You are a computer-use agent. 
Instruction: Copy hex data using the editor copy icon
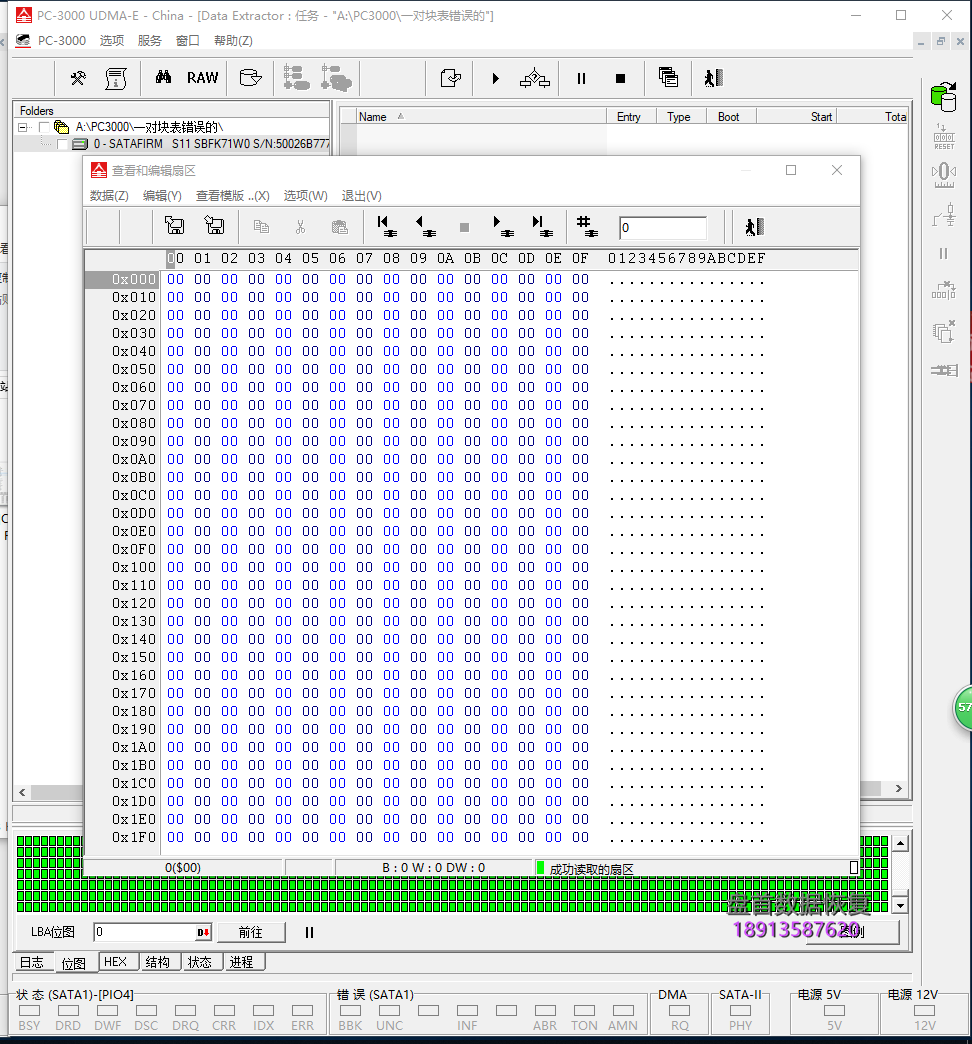click(x=260, y=227)
